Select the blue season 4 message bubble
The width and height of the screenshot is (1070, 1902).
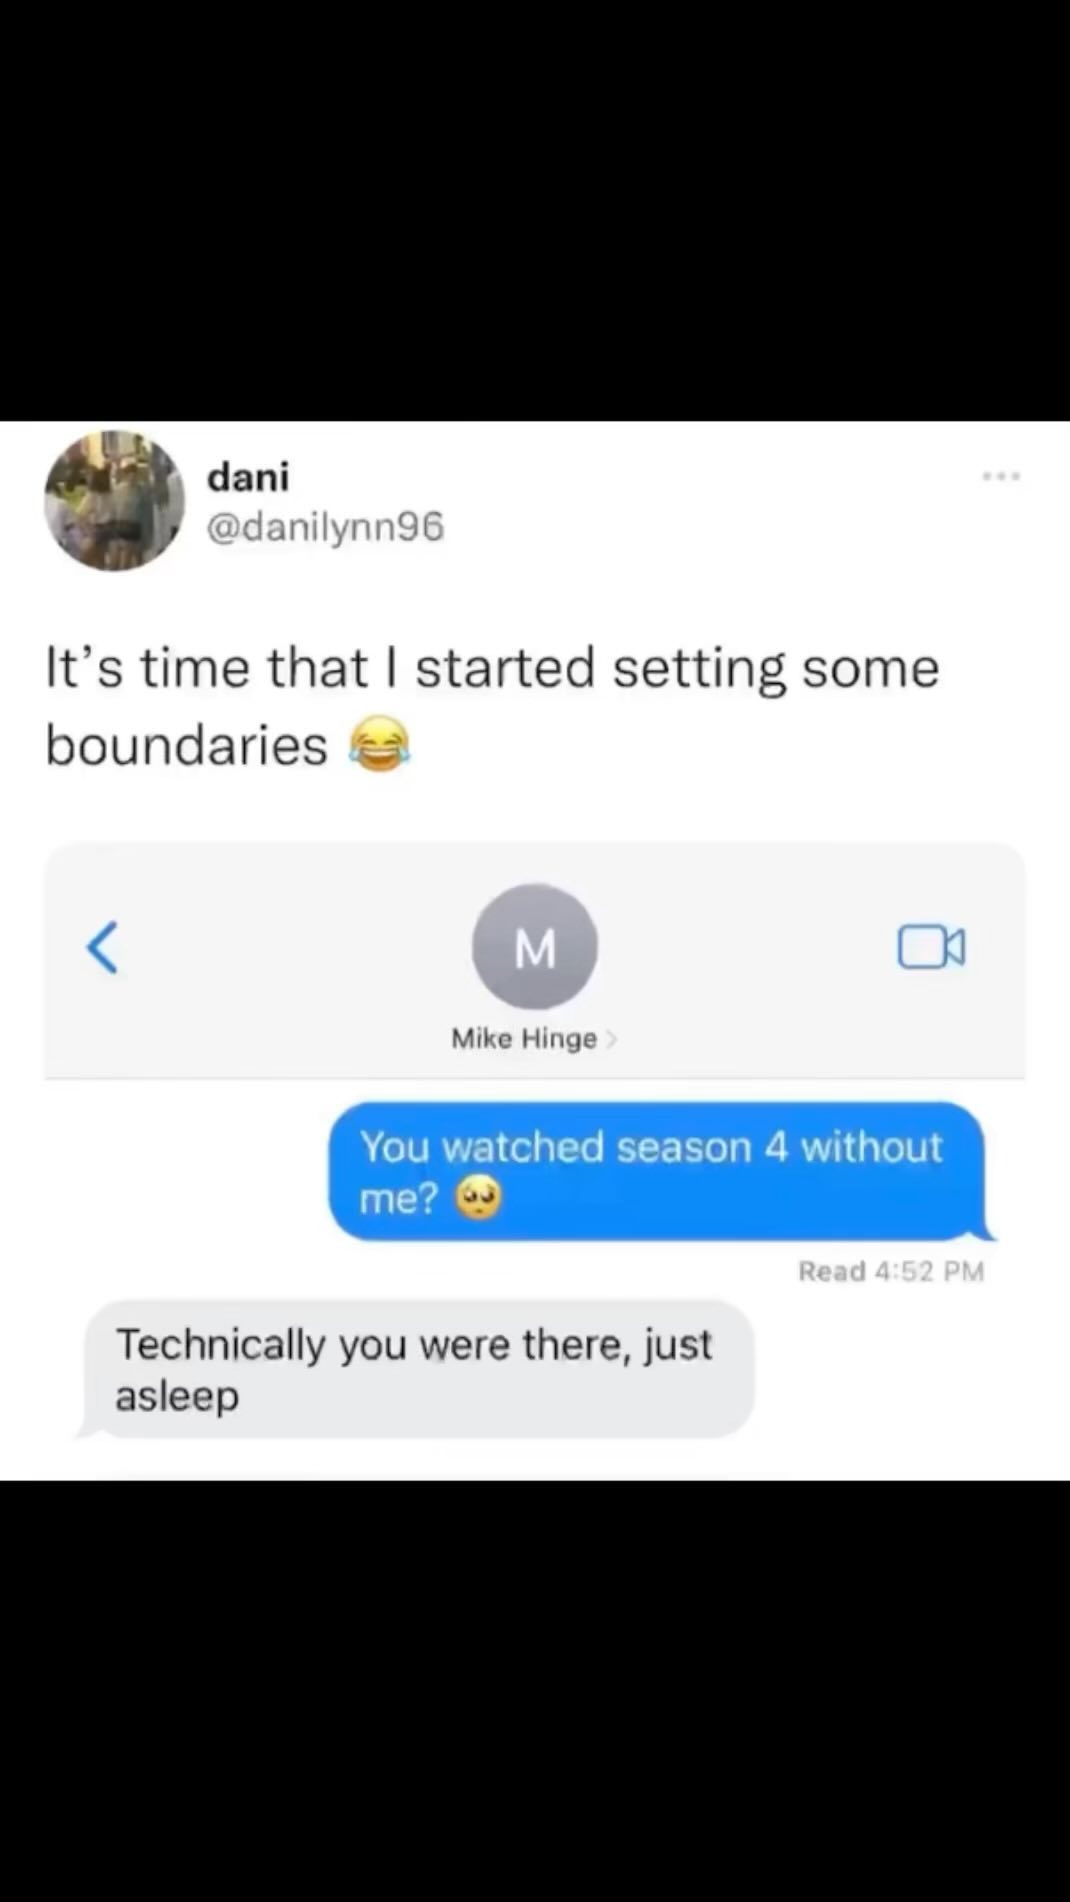(x=660, y=1171)
